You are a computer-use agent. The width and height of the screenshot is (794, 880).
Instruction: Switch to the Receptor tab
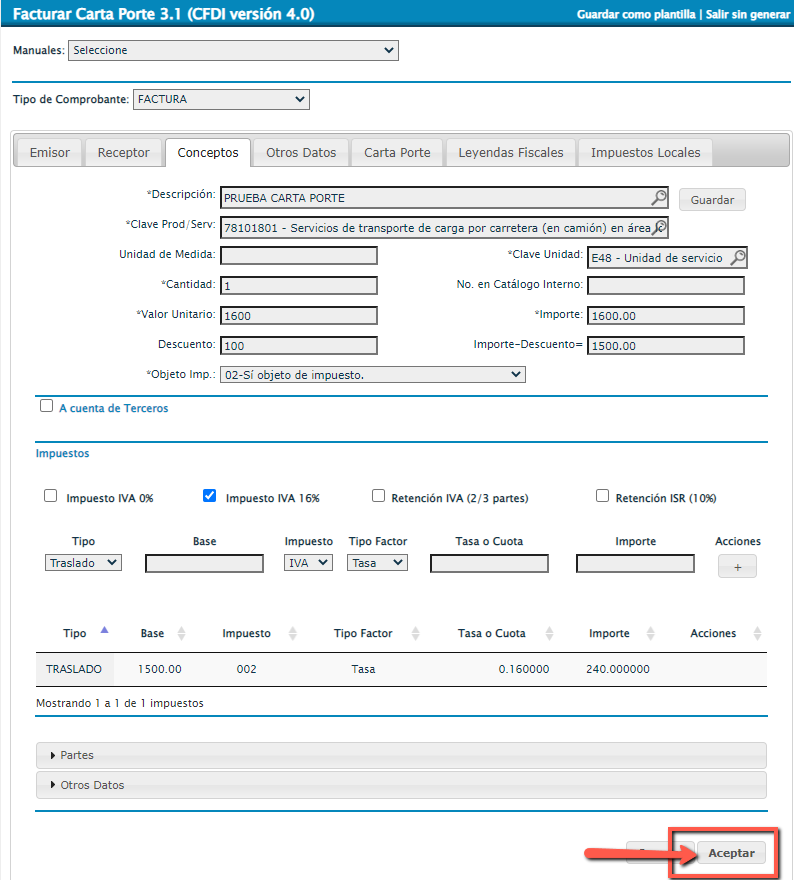point(123,153)
